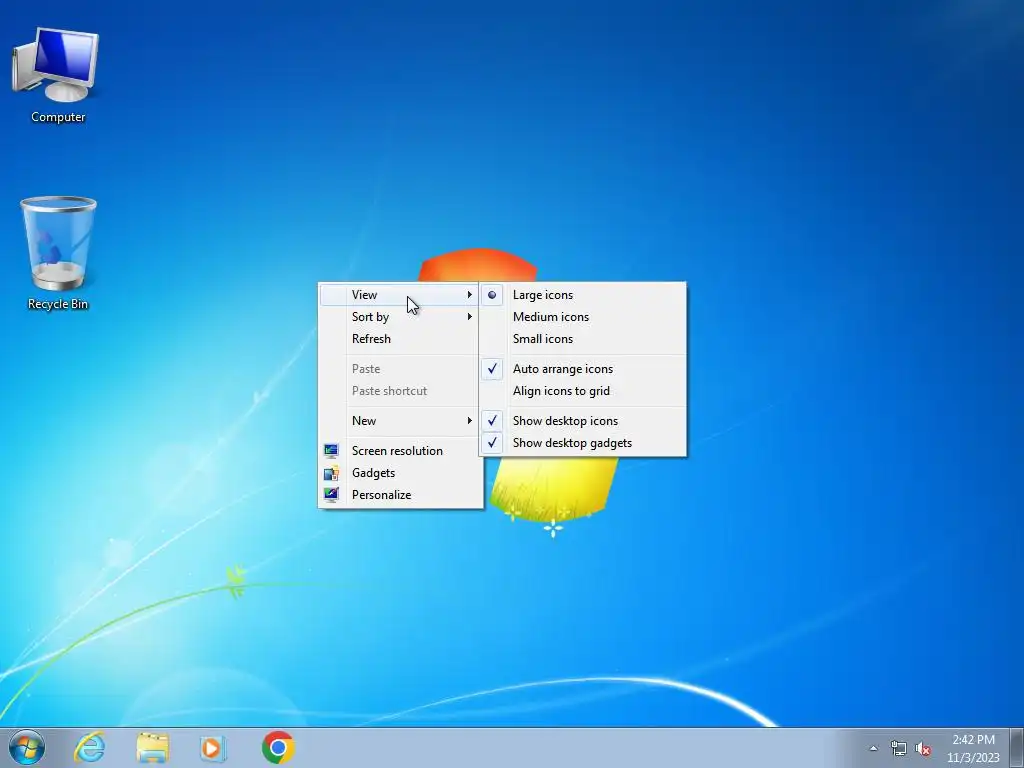Open Personalize from the context menu
Image resolution: width=1024 pixels, height=768 pixels.
[x=401, y=495]
